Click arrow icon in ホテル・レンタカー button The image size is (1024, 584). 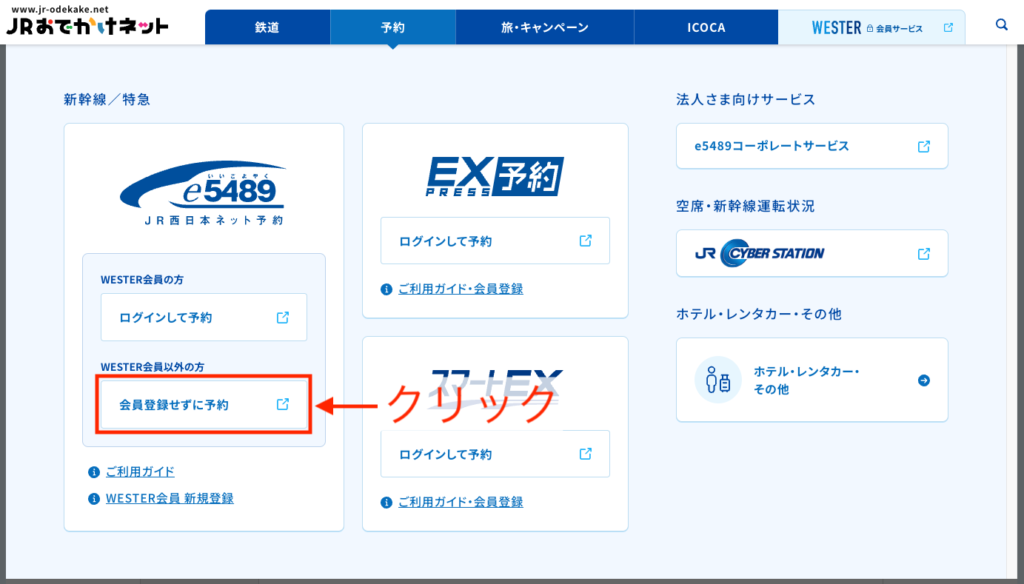point(924,380)
